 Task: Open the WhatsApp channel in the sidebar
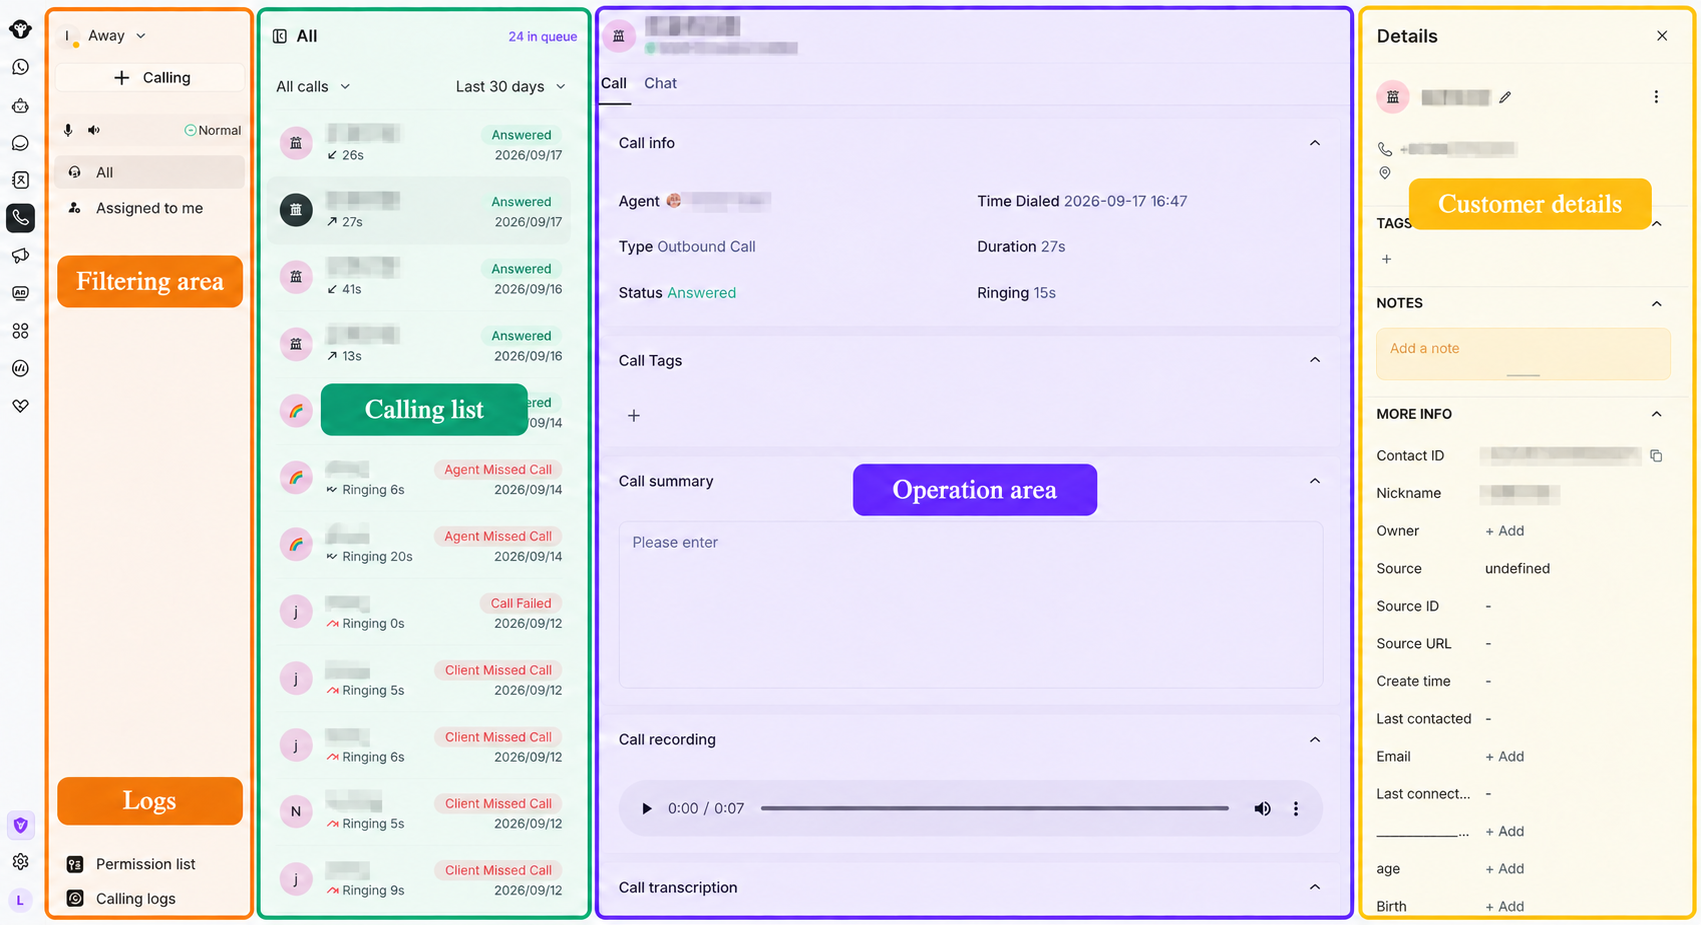click(20, 67)
